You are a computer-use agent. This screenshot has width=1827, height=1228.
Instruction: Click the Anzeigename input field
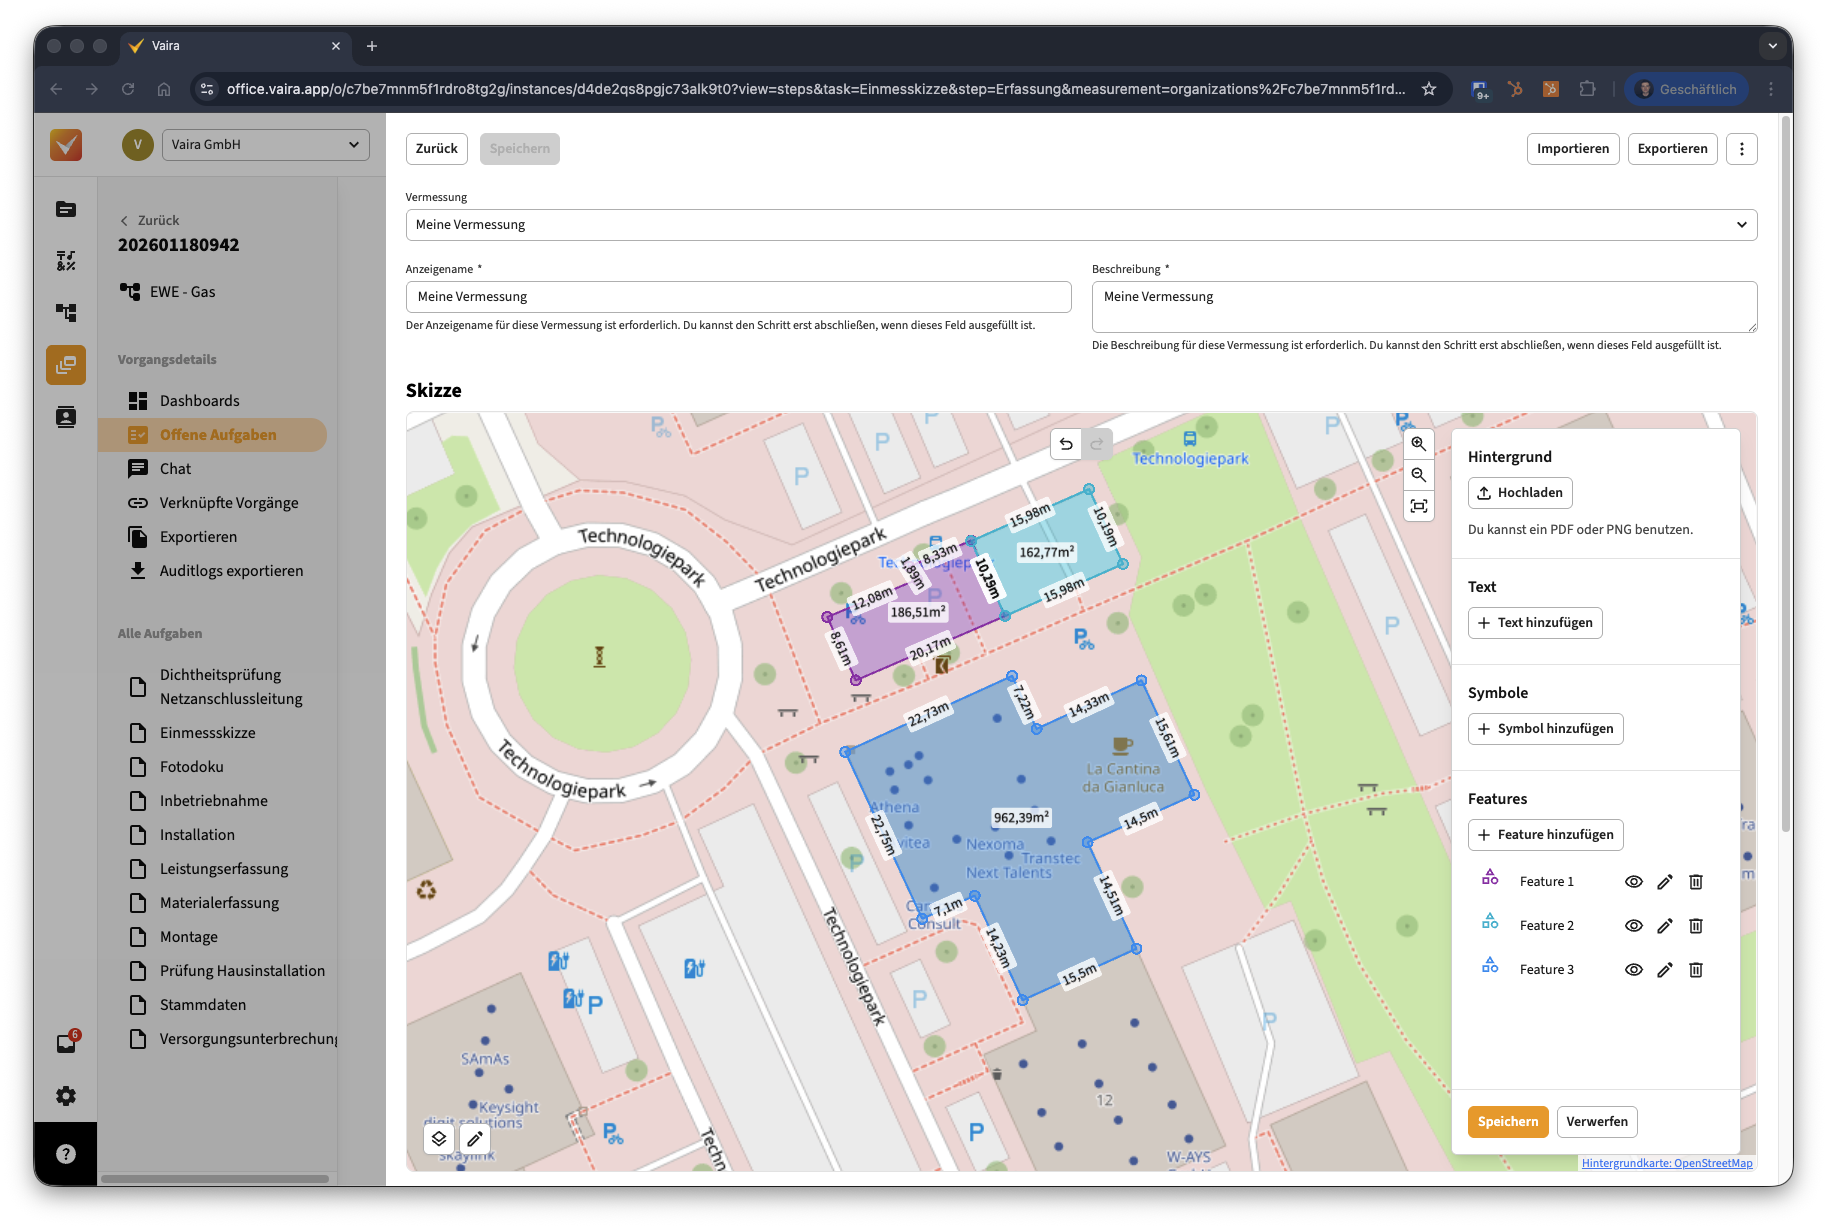(x=738, y=297)
